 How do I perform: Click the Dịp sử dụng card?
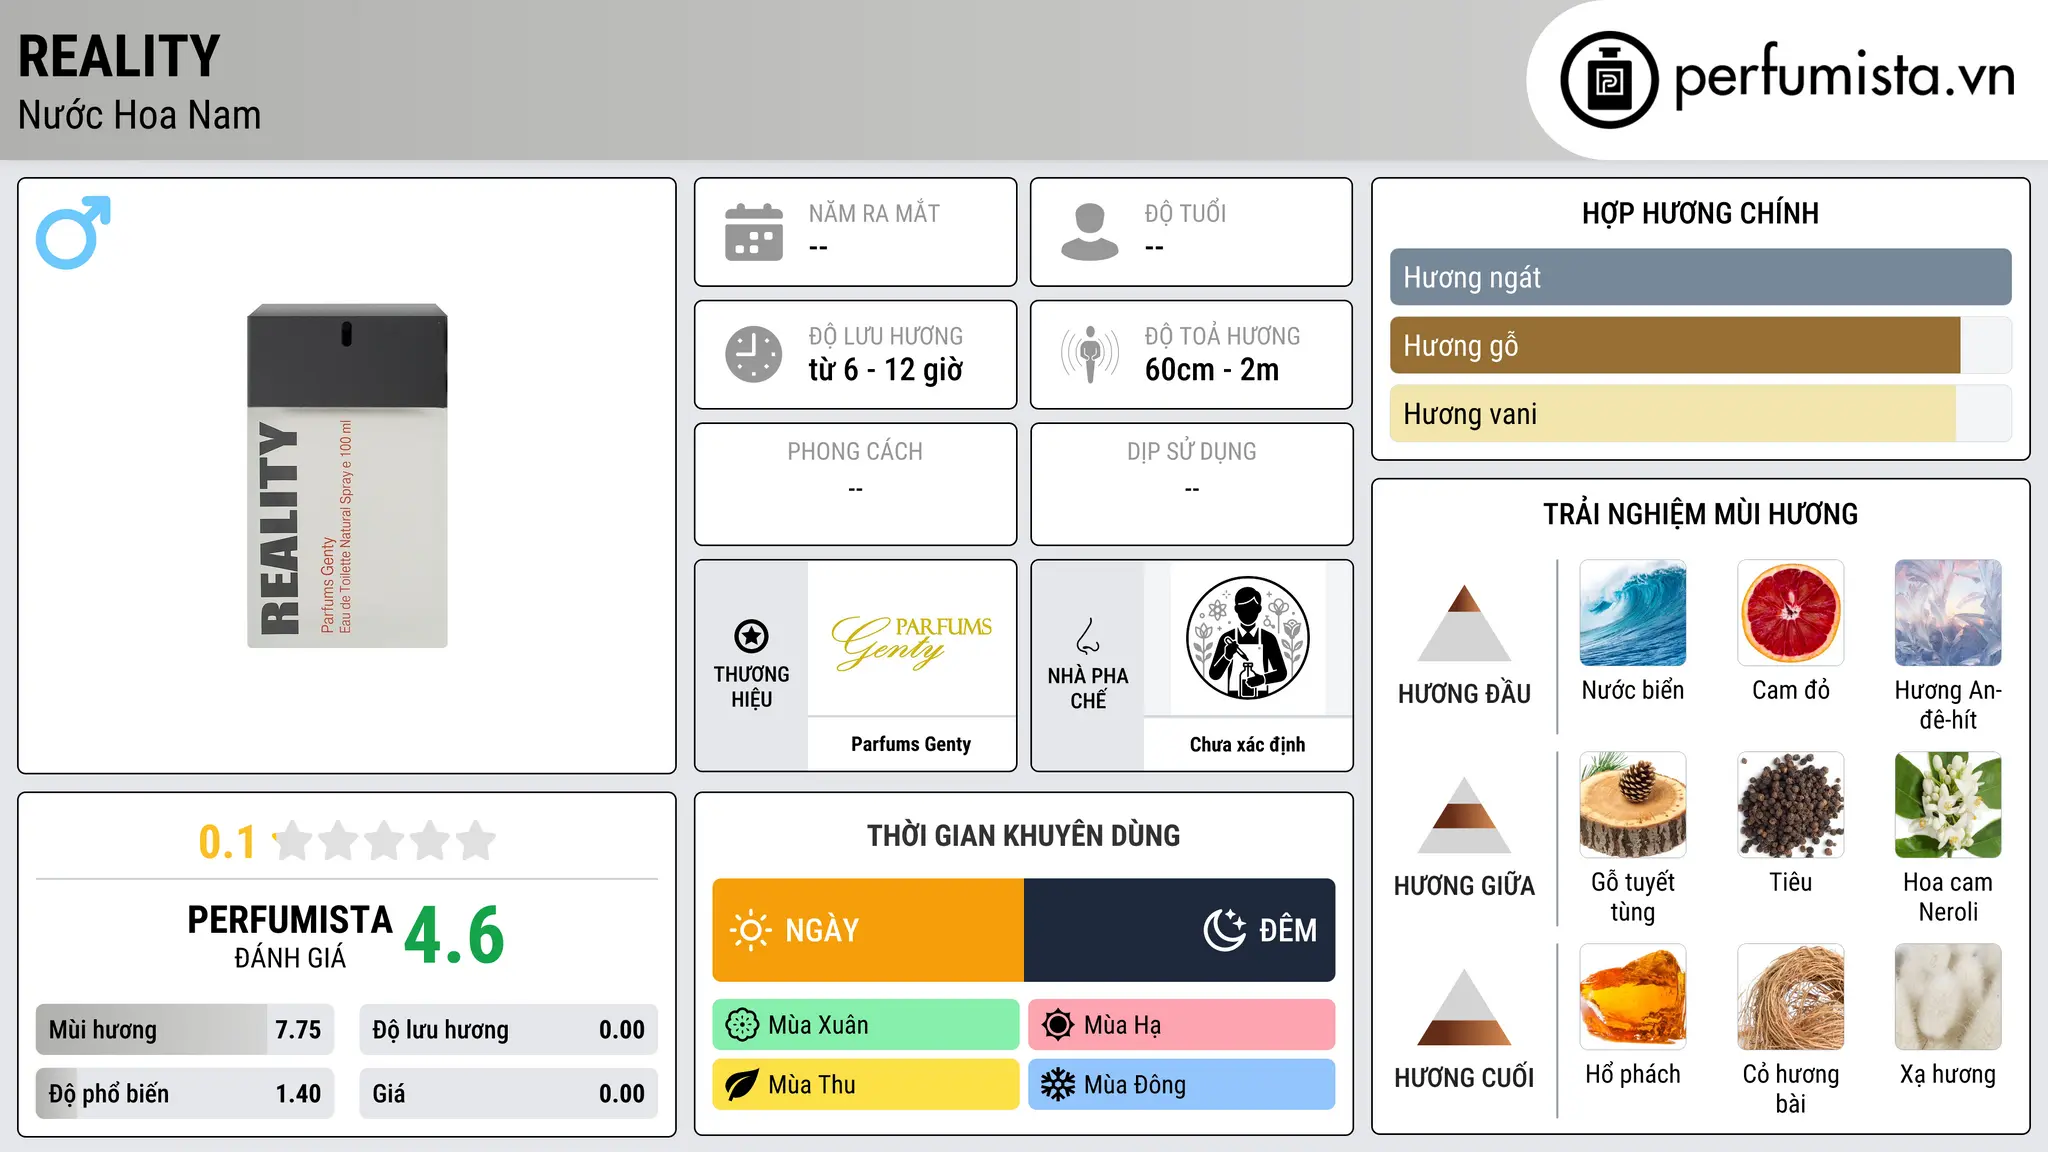(x=1192, y=484)
